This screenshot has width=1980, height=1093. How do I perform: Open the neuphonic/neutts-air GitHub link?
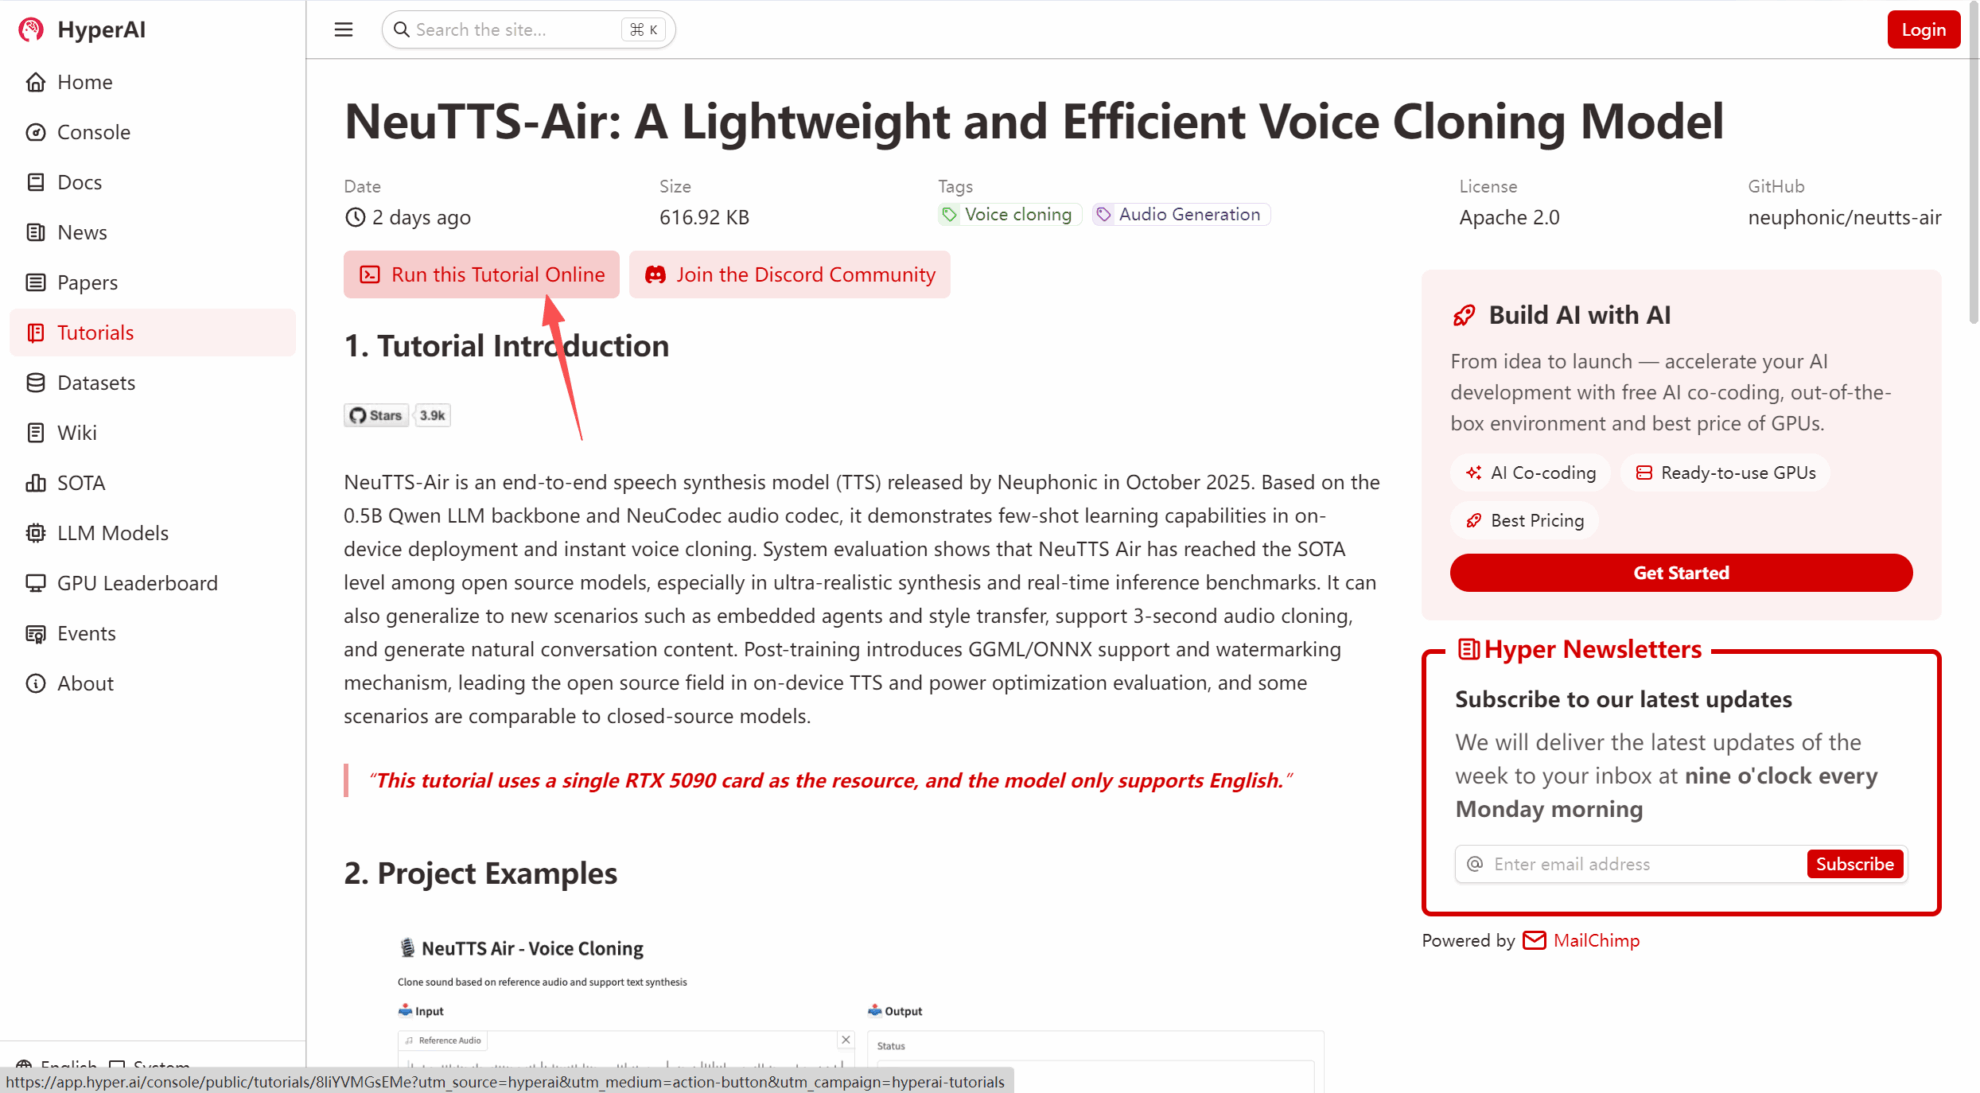[1844, 217]
